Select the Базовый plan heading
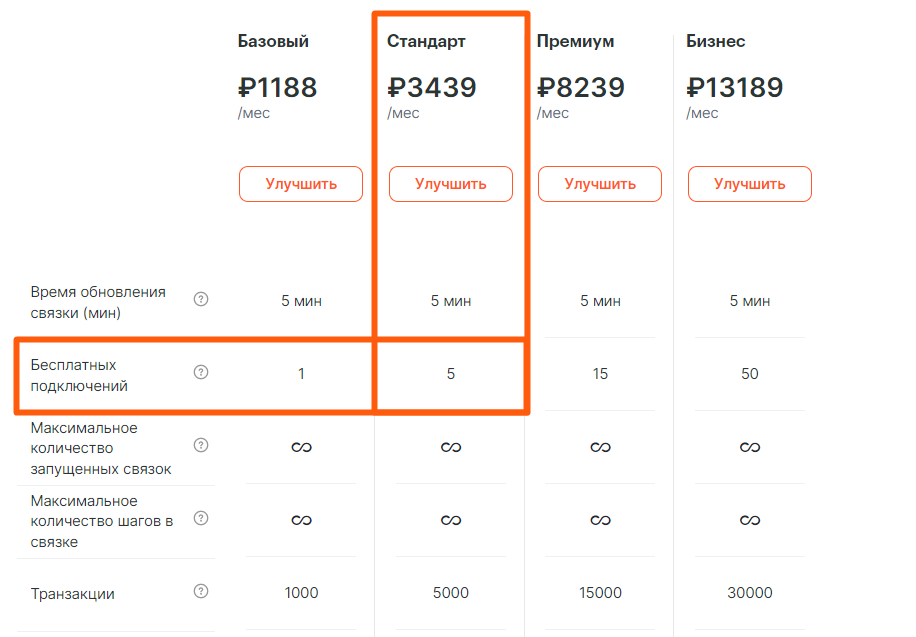Screen dimensions: 916x637 coord(273,41)
